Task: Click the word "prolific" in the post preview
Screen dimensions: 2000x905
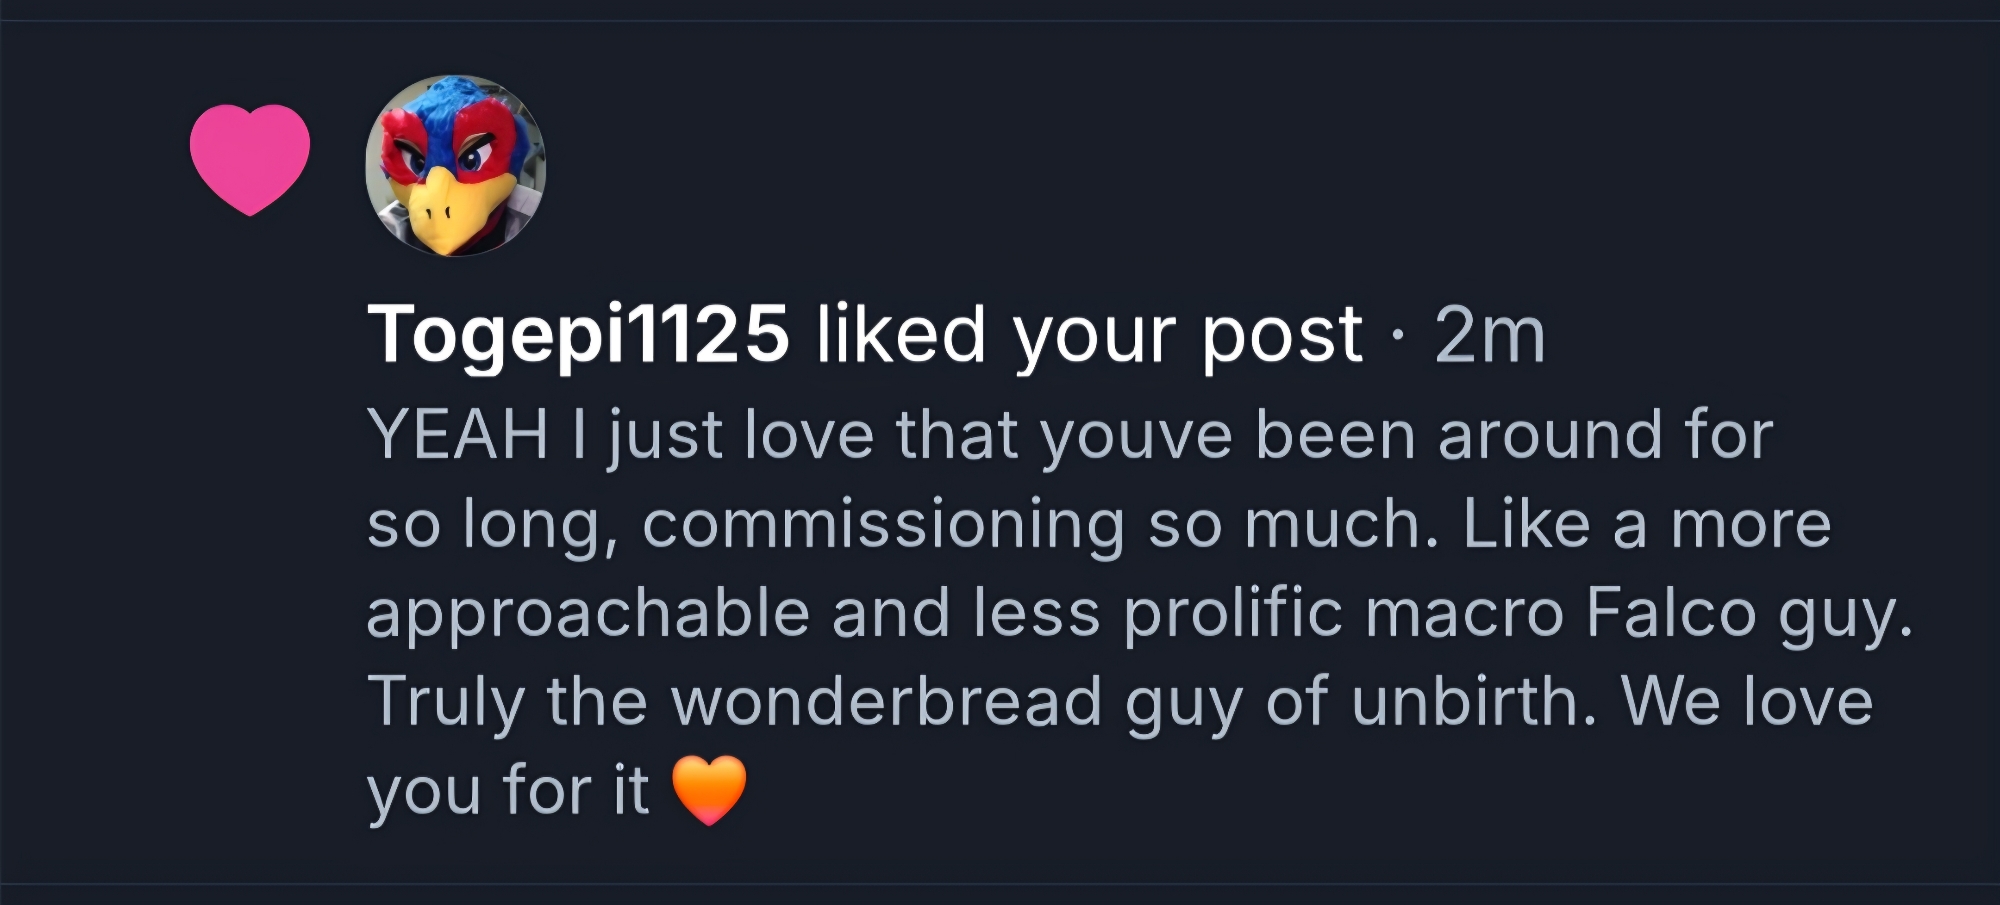Action: (1232, 612)
